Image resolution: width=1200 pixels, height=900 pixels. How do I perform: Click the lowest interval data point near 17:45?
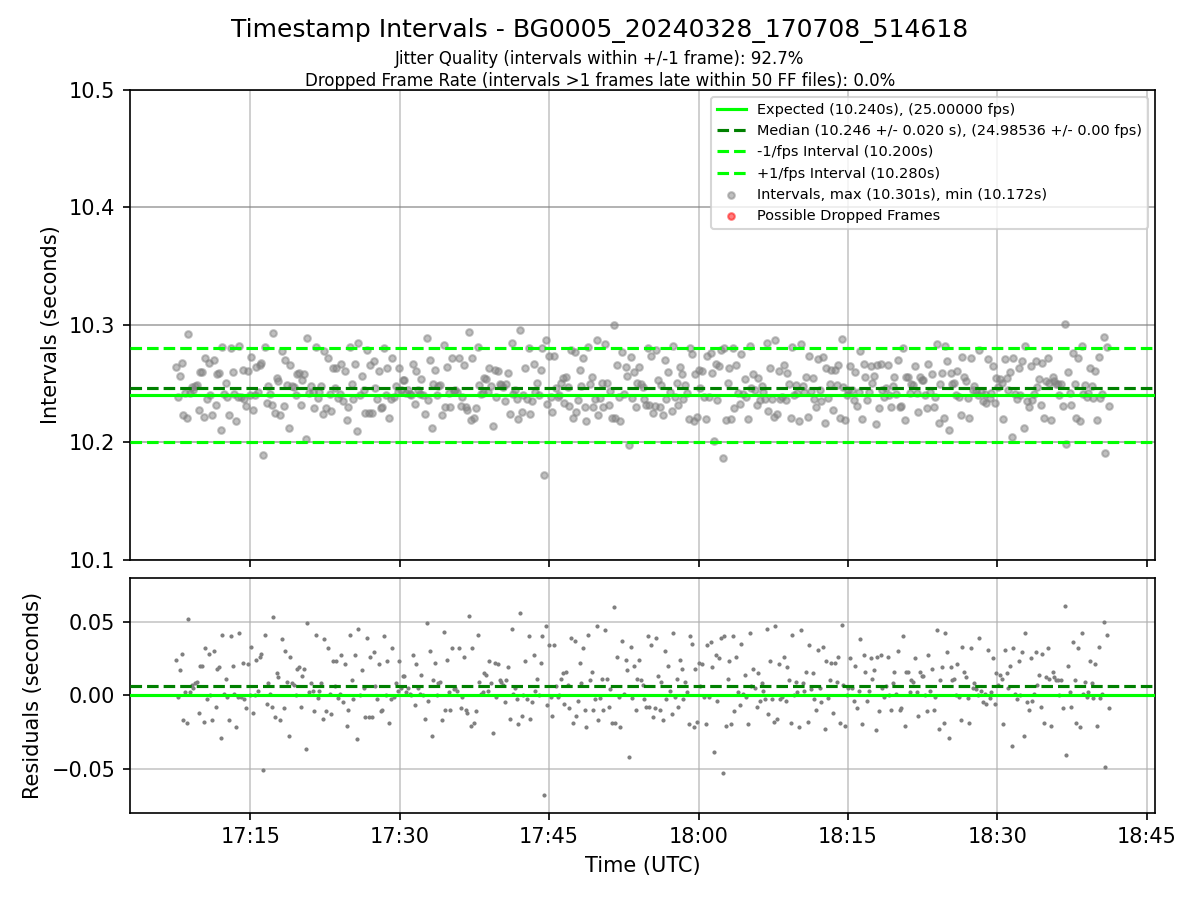(x=544, y=475)
